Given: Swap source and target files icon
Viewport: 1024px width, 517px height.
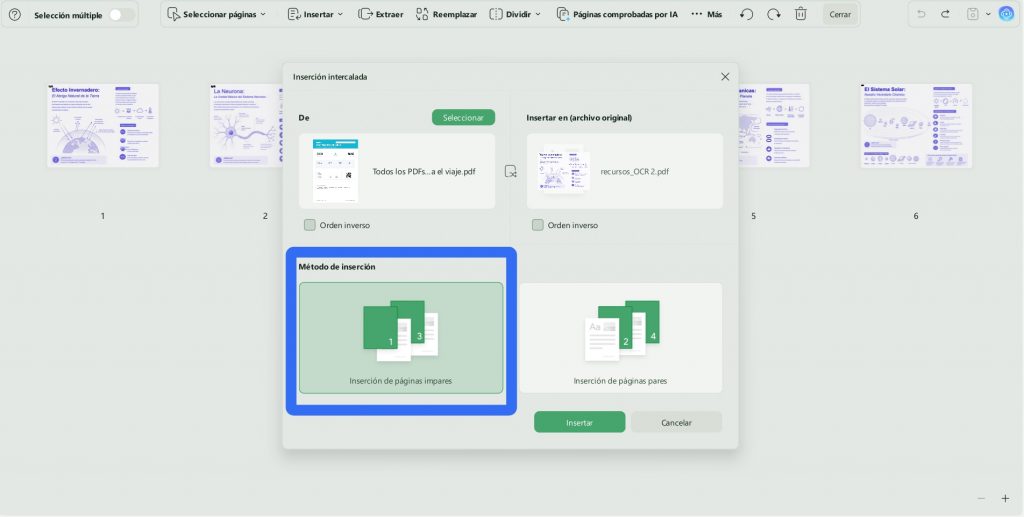Looking at the screenshot, I should pos(511,172).
